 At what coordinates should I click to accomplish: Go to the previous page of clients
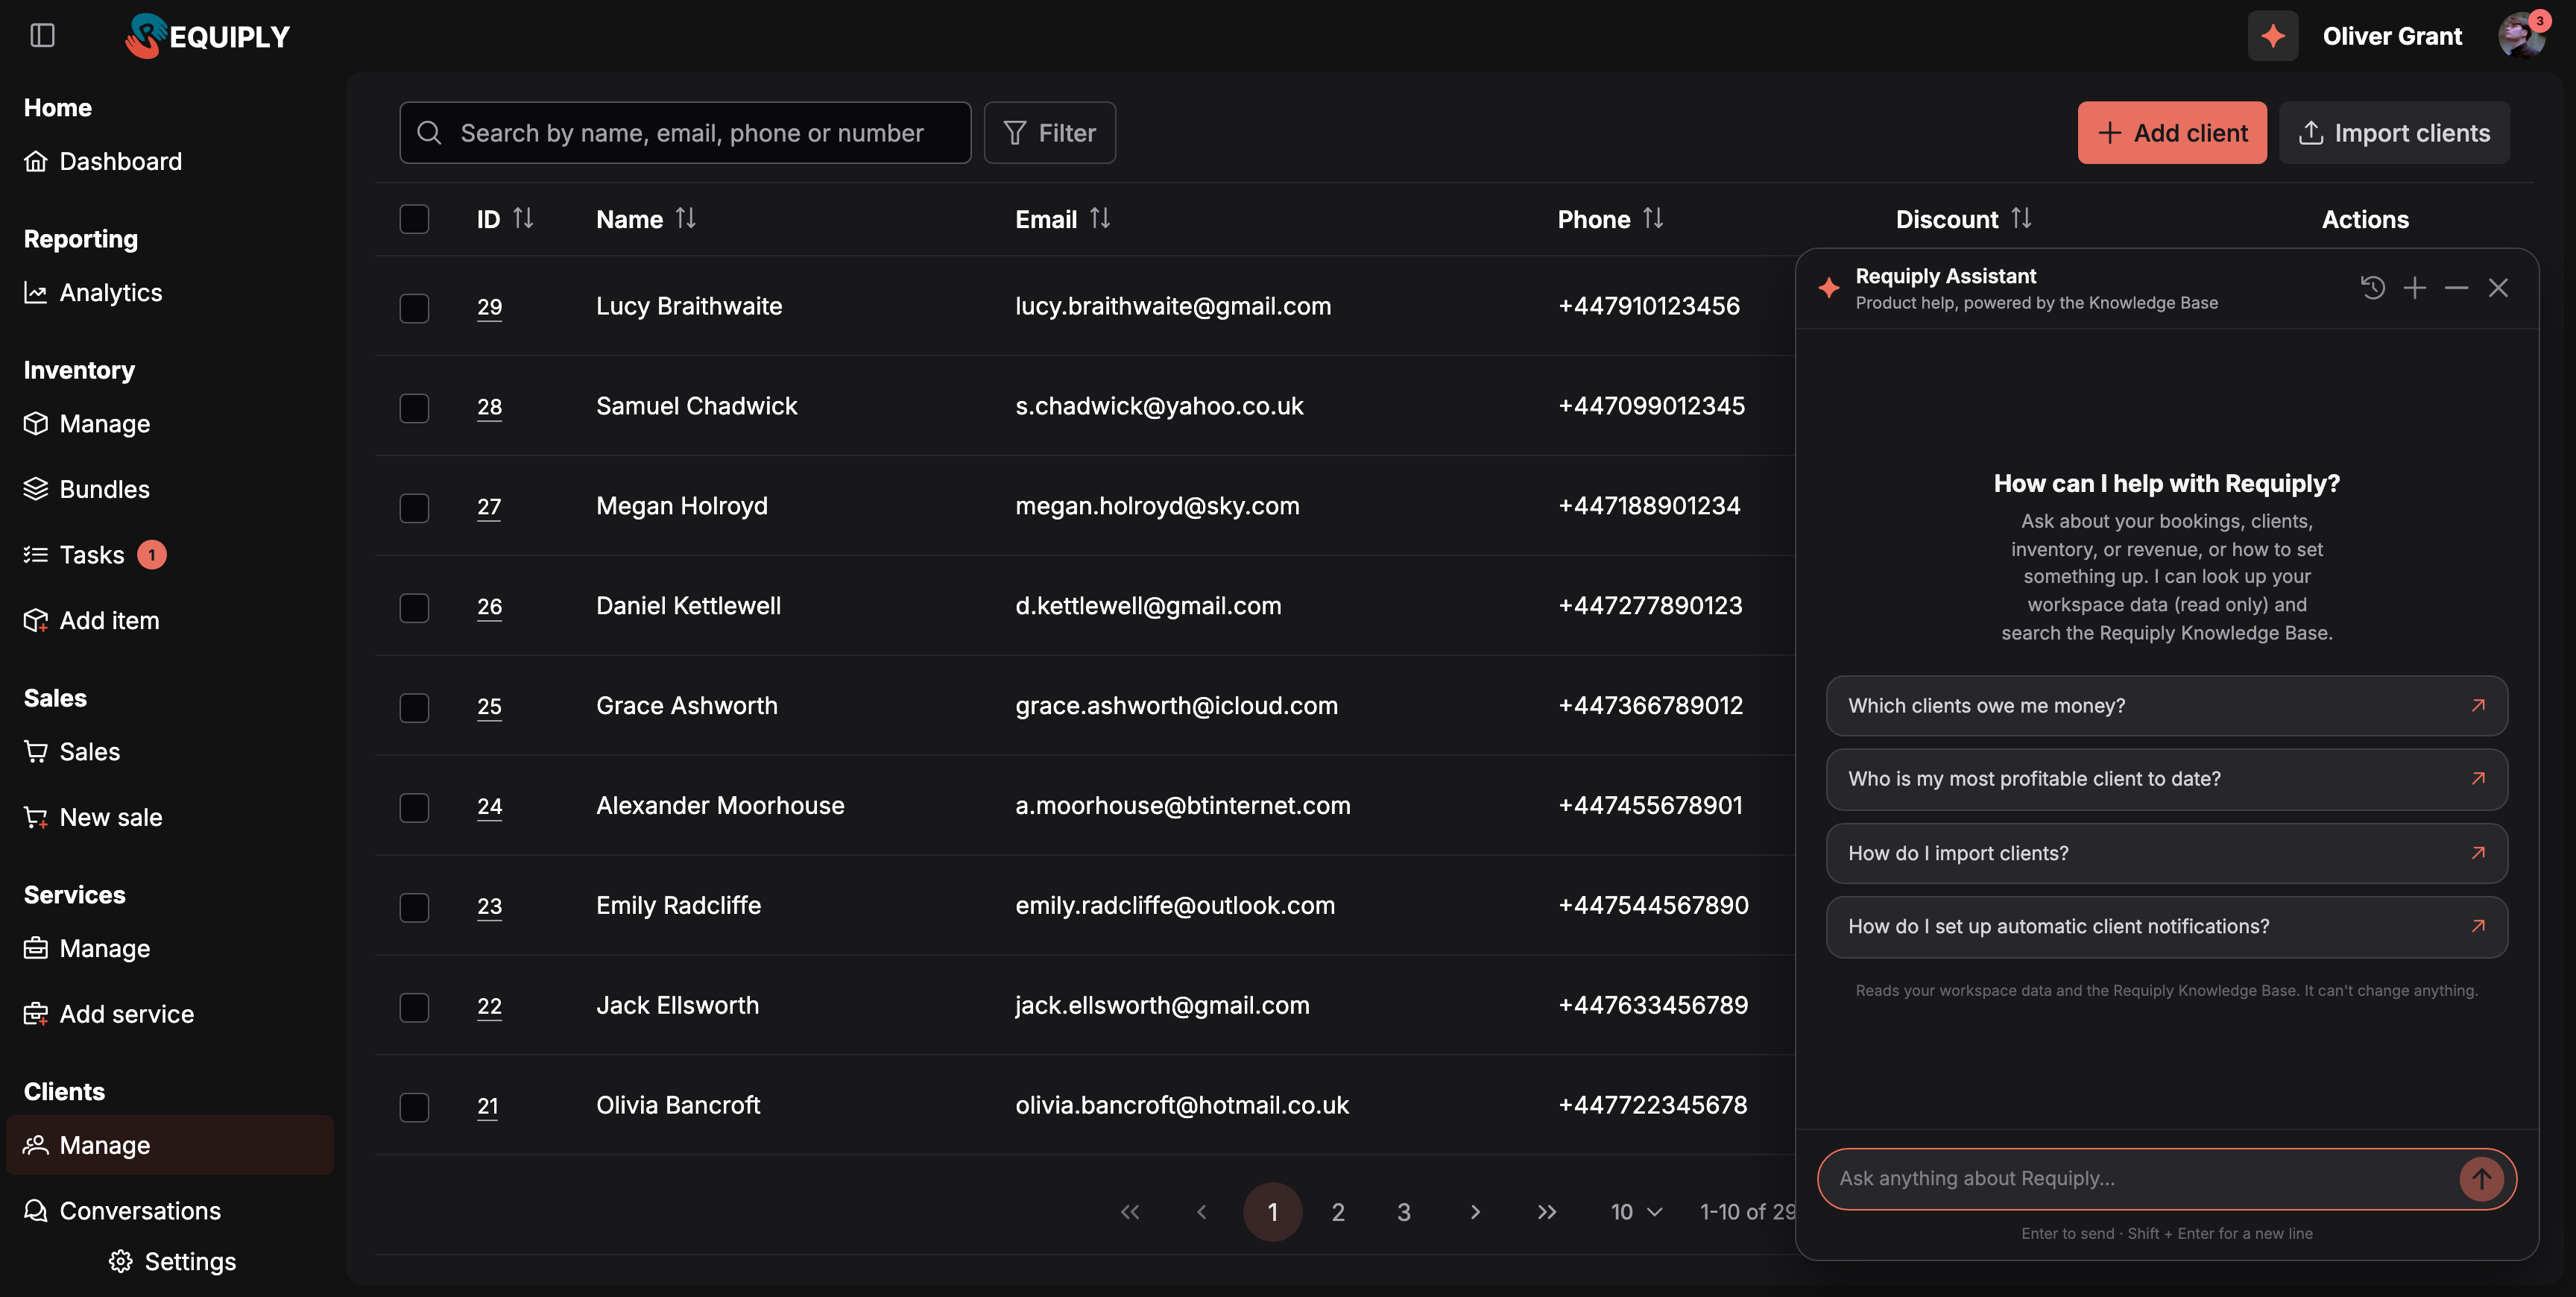pyautogui.click(x=1201, y=1212)
